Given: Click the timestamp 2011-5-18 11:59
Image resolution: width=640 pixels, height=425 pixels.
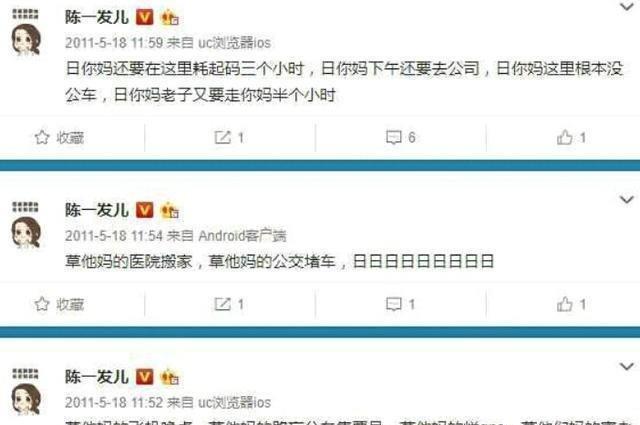Looking at the screenshot, I should pyautogui.click(x=114, y=43).
